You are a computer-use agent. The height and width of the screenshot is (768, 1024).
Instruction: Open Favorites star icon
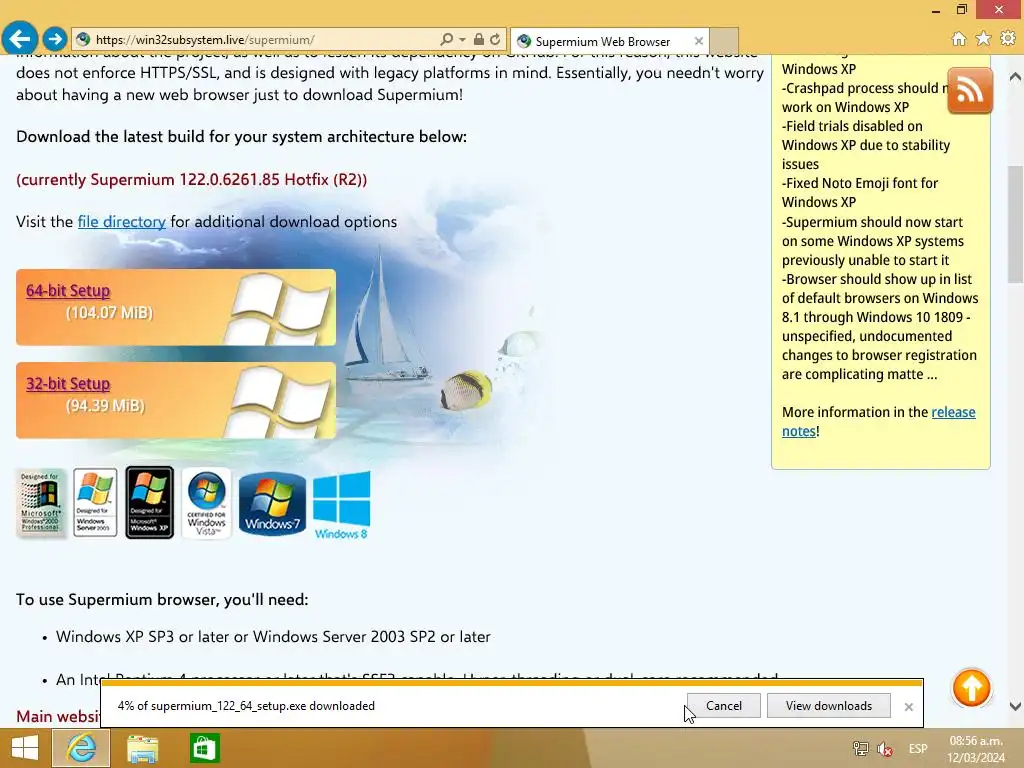(x=983, y=39)
